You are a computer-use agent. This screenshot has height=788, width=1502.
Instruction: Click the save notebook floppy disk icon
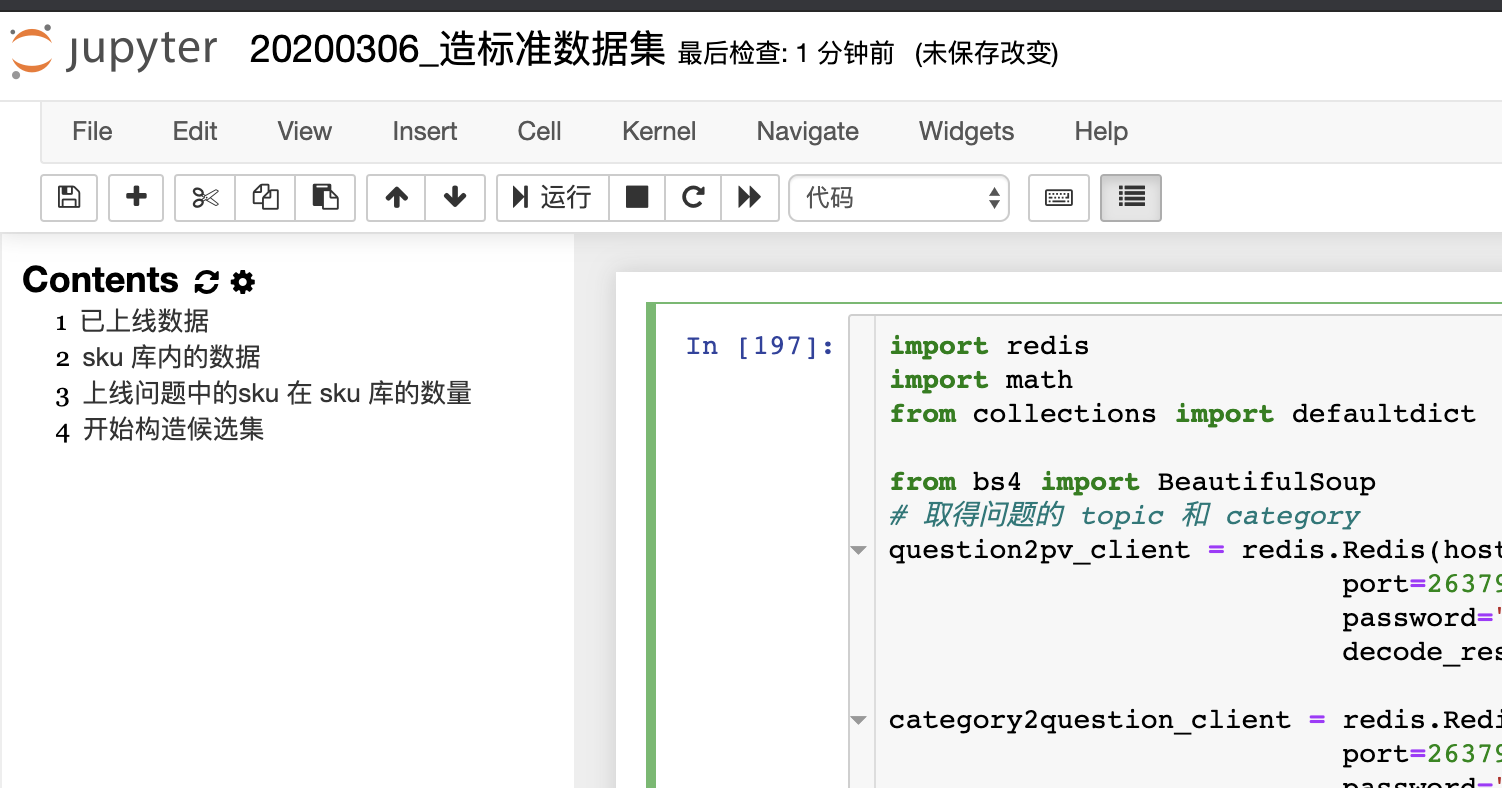pyautogui.click(x=69, y=198)
